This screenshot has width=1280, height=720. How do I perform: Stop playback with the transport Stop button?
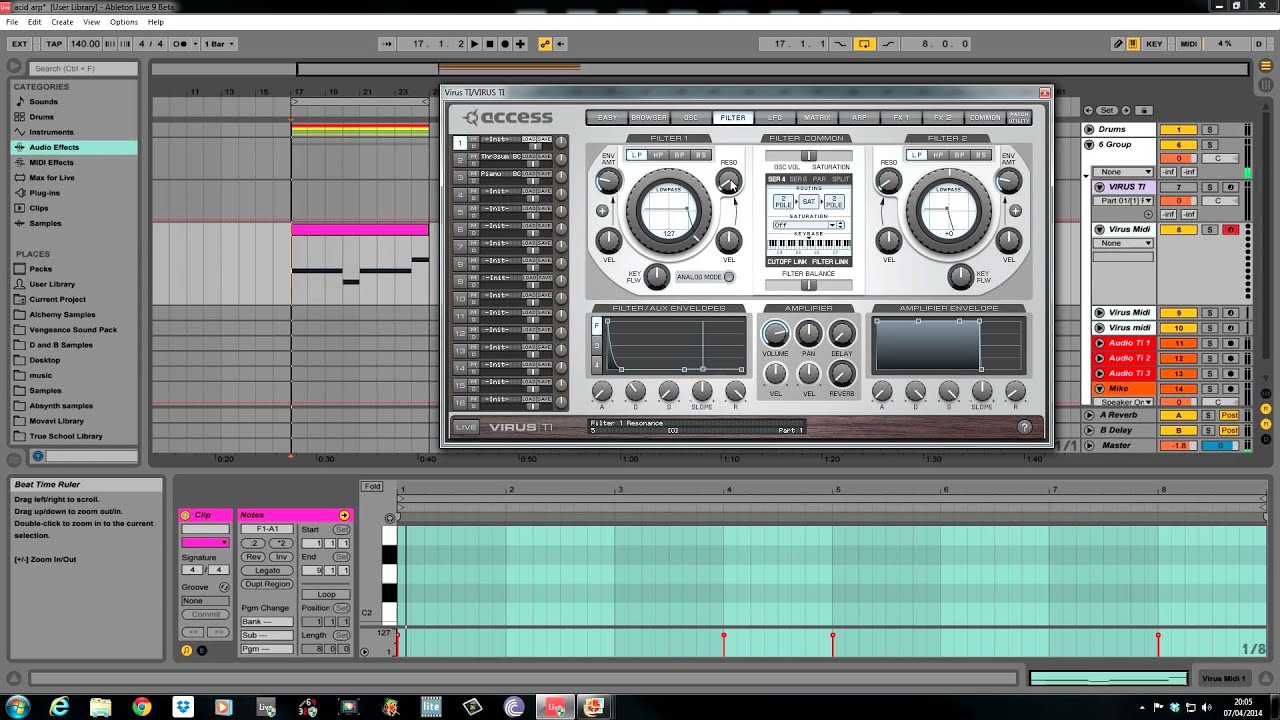click(490, 44)
